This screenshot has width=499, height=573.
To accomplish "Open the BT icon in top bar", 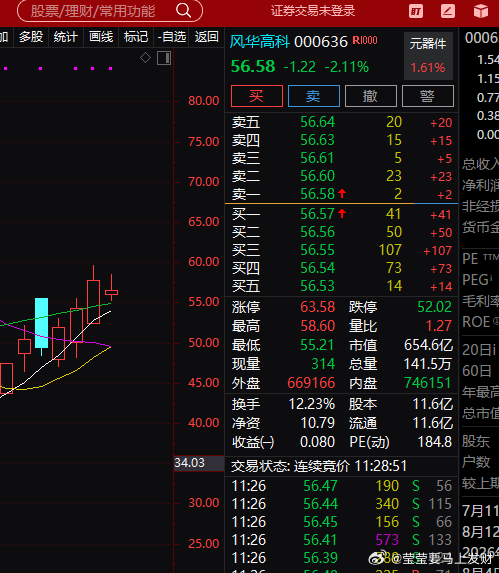I will pyautogui.click(x=416, y=11).
